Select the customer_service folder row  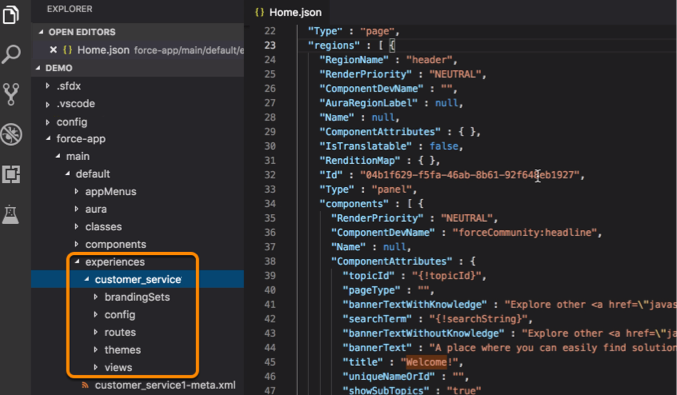pos(137,279)
